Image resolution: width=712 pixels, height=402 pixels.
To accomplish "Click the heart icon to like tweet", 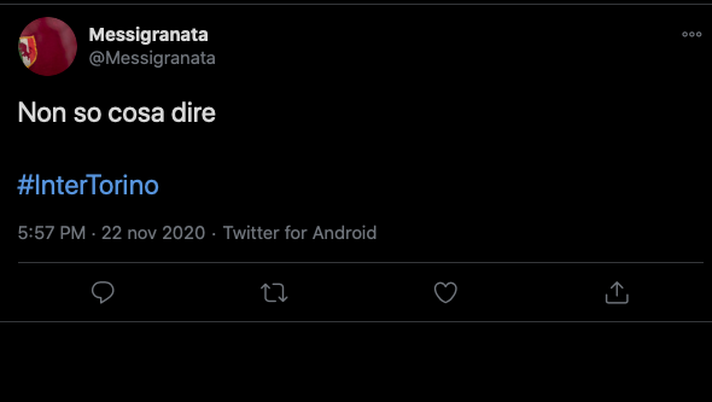I will pos(445,292).
